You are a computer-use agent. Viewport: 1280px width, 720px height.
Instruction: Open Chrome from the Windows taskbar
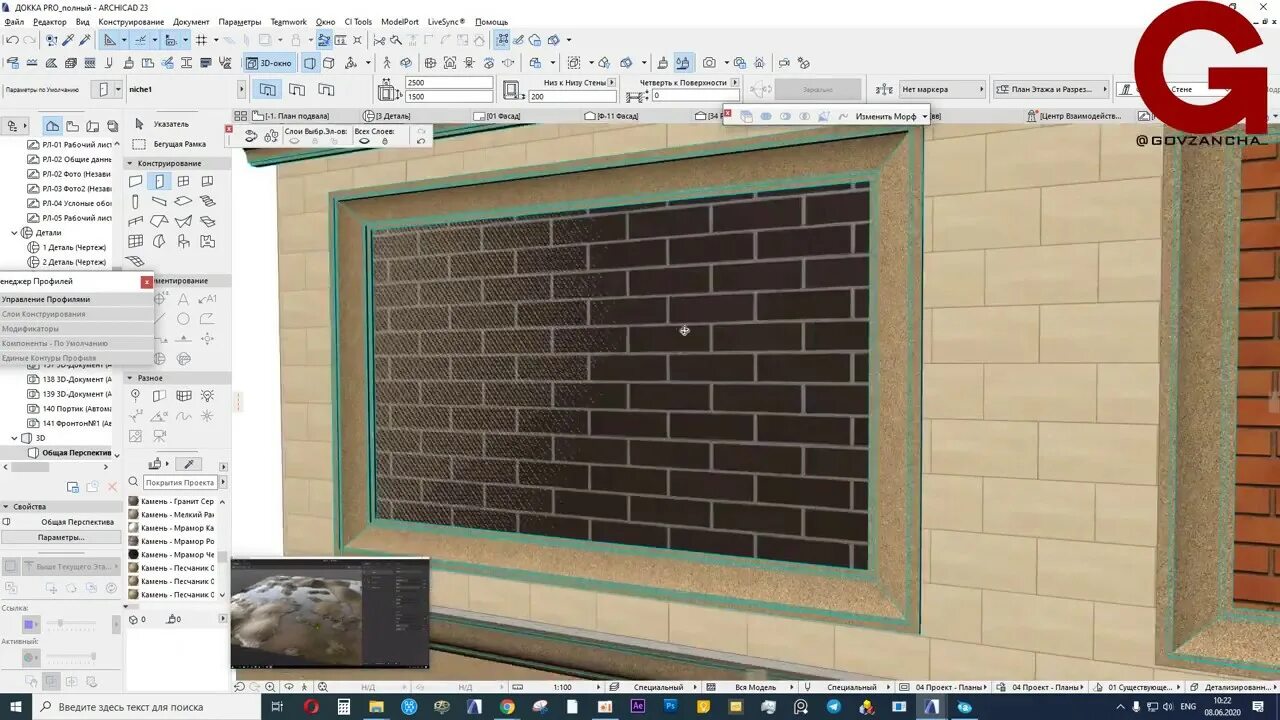(x=507, y=706)
